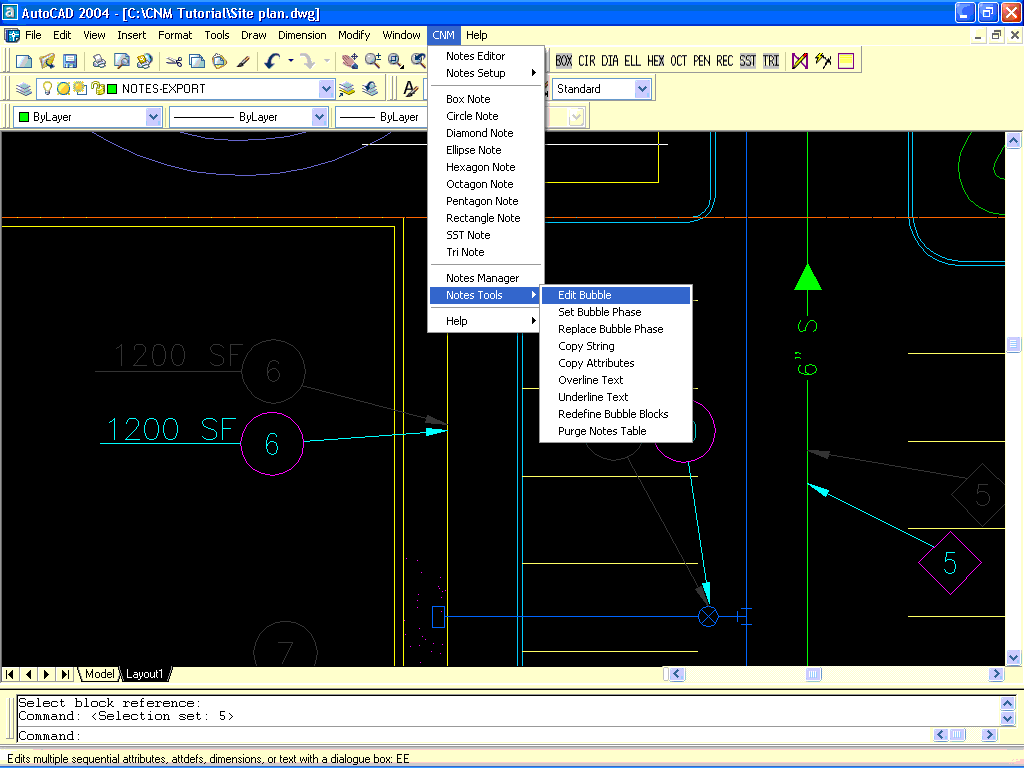Open the NOTES-EXPORT layer dropdown
The height and width of the screenshot is (768, 1024).
(326, 89)
